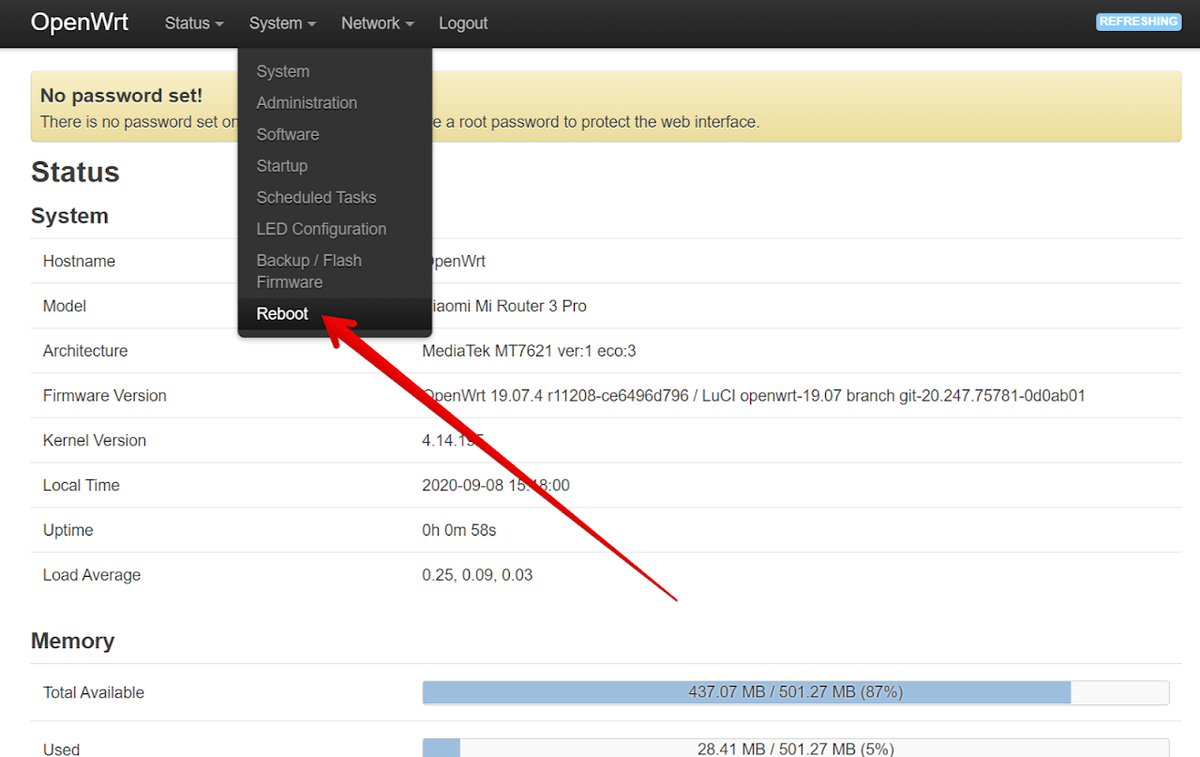The width and height of the screenshot is (1200, 757).
Task: Expand the Network dropdown menu
Action: [377, 23]
